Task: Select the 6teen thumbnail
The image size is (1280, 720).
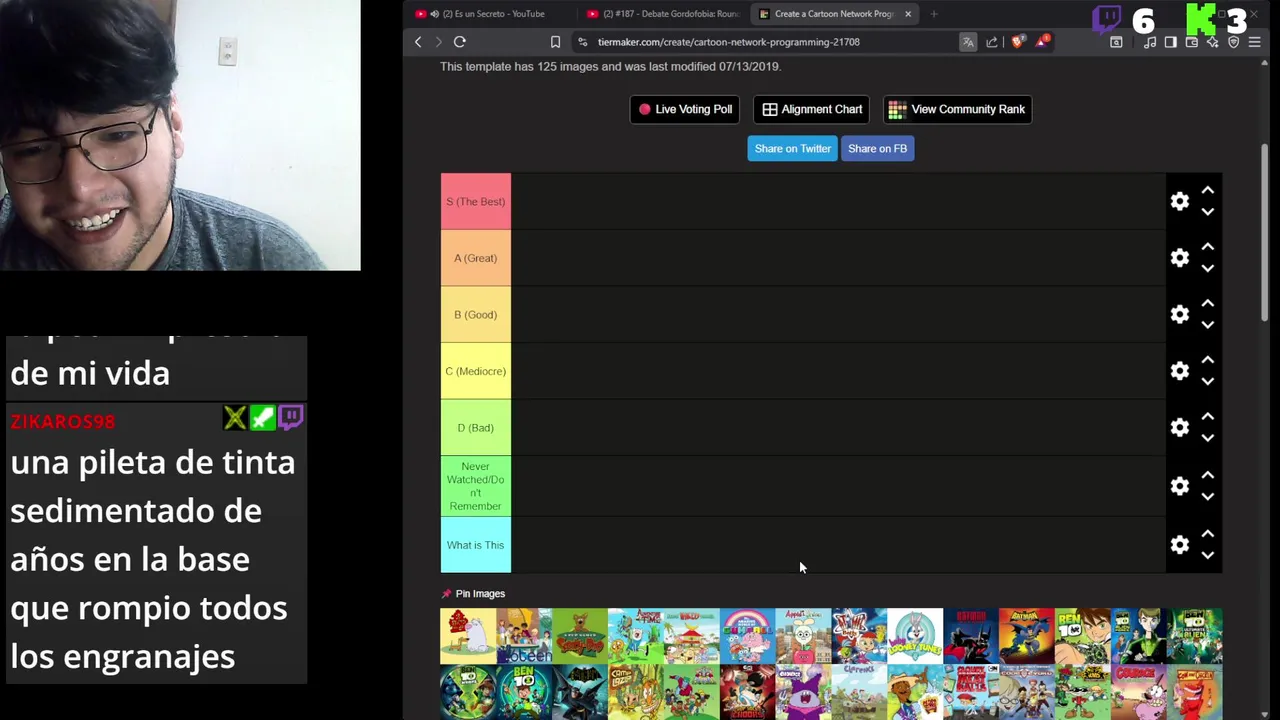Action: pos(524,636)
